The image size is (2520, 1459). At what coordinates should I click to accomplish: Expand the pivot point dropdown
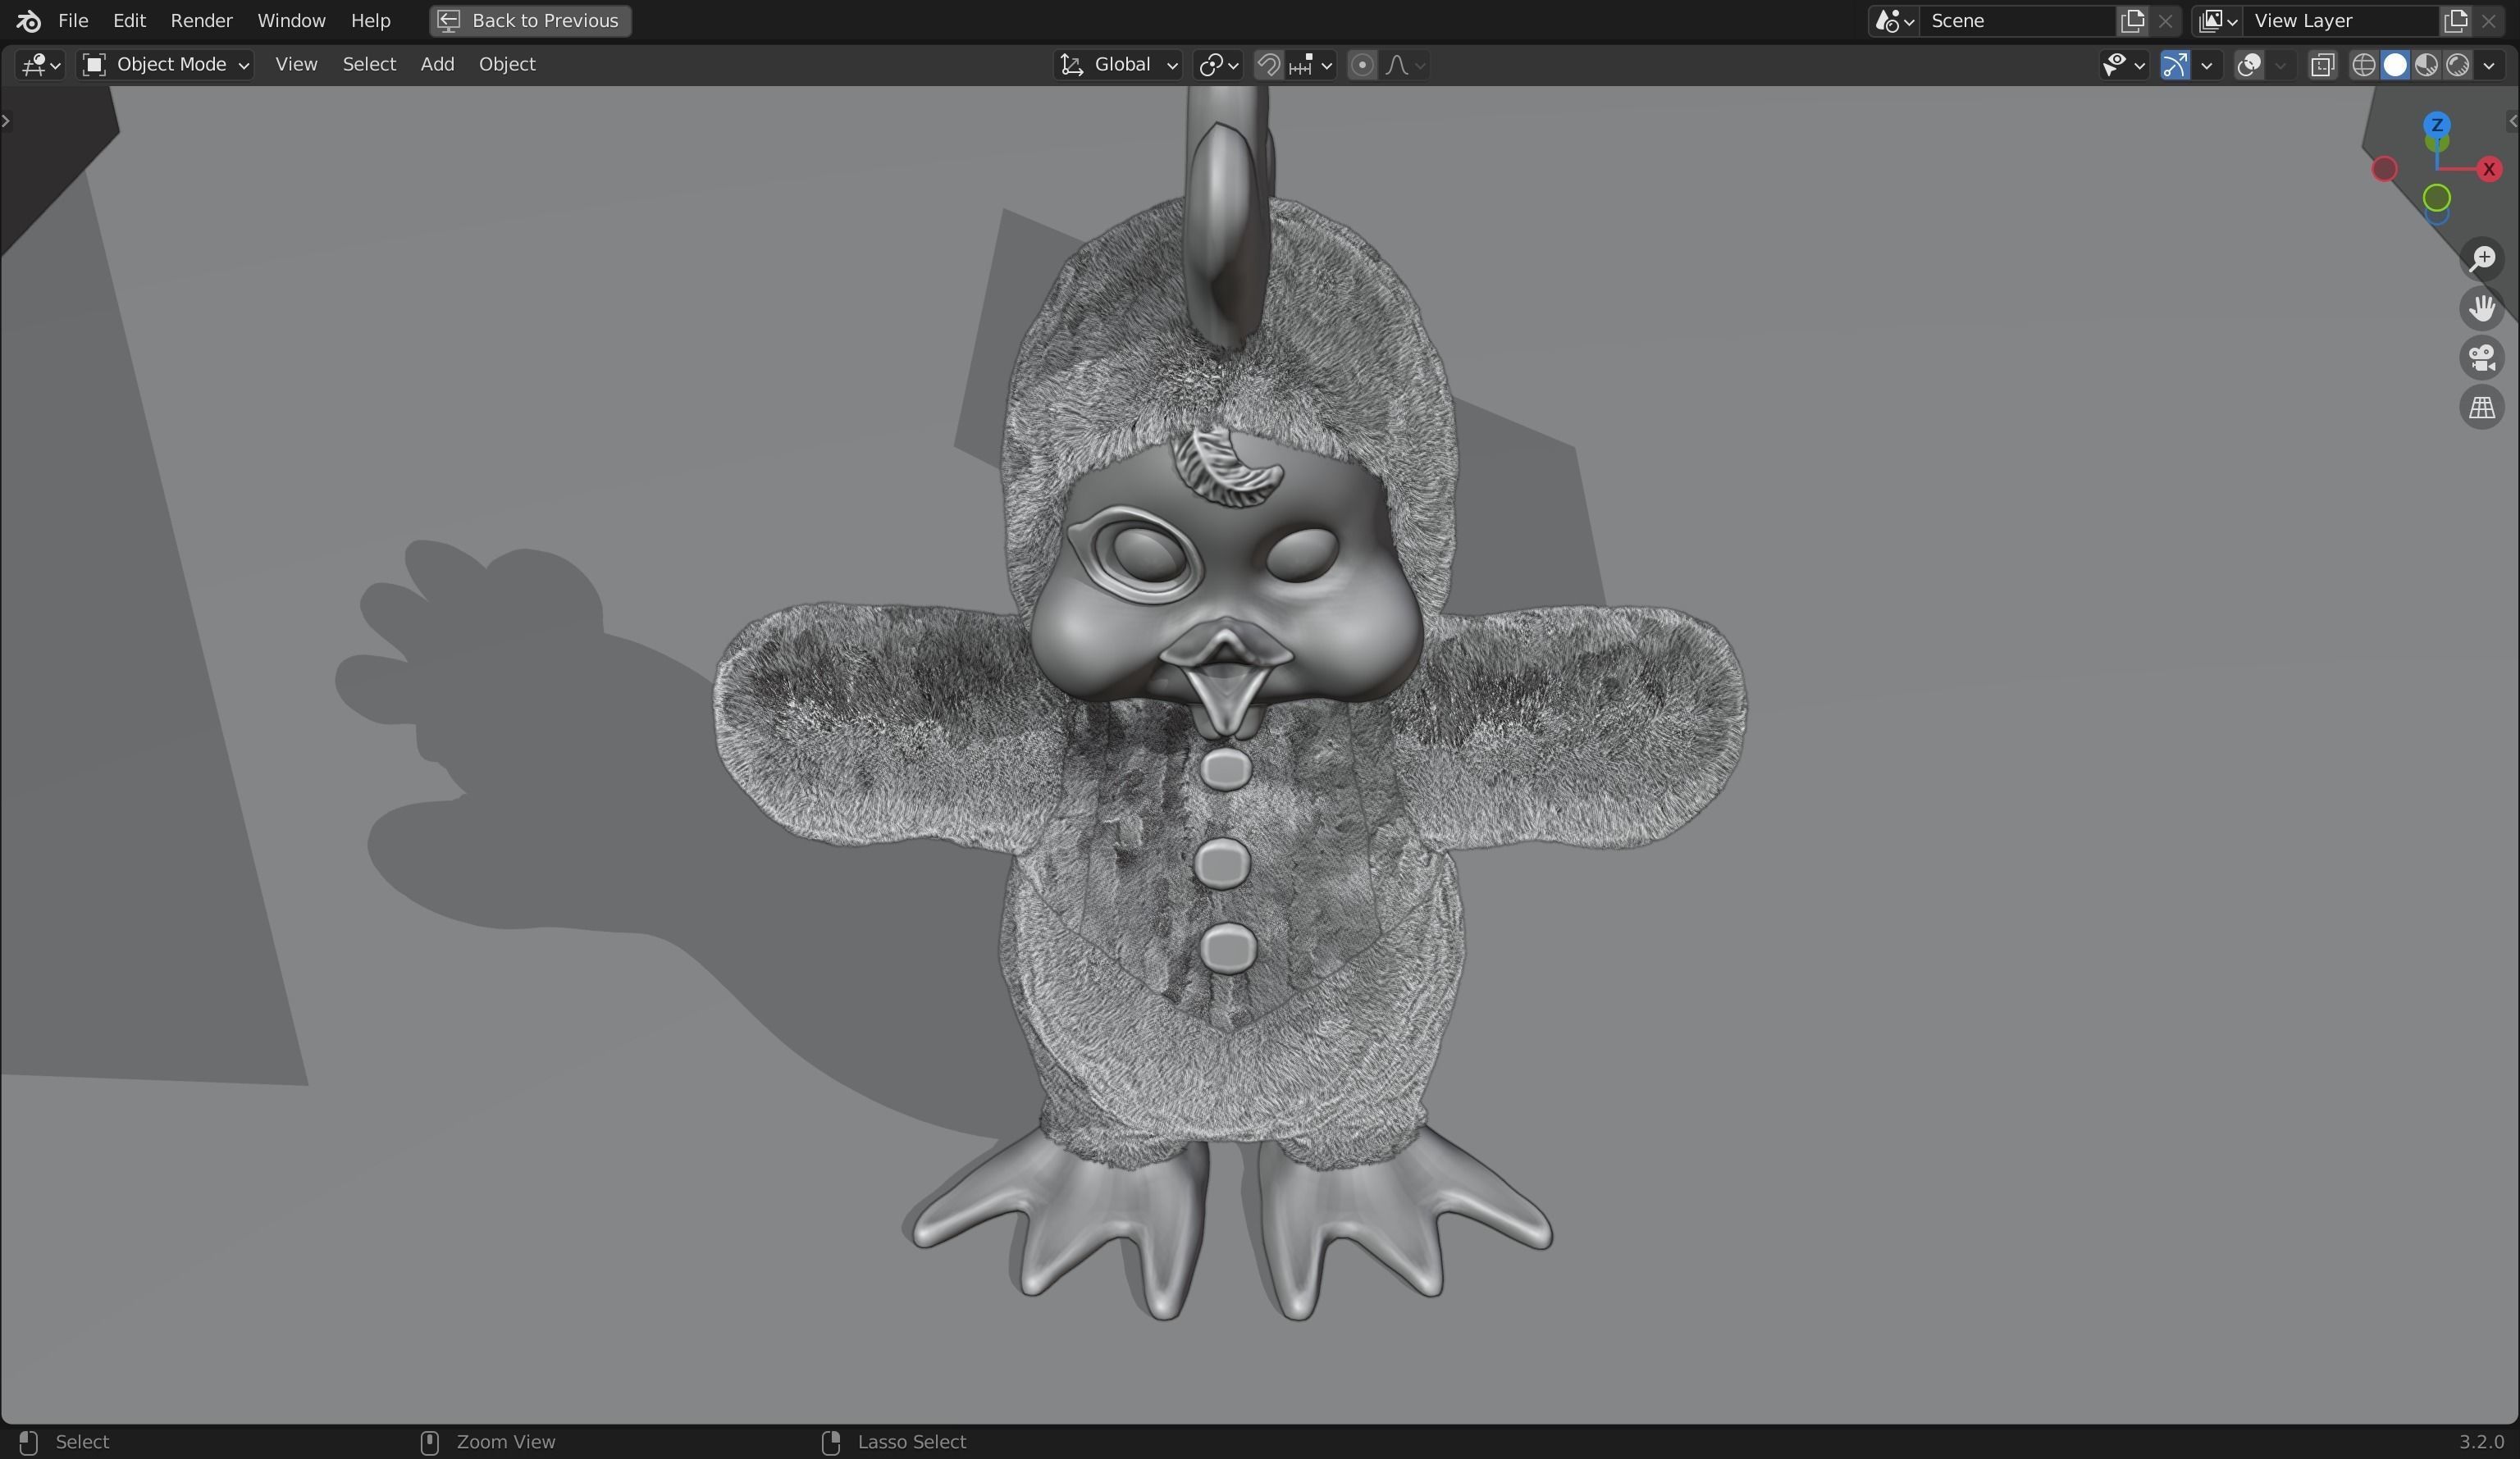tap(1218, 65)
